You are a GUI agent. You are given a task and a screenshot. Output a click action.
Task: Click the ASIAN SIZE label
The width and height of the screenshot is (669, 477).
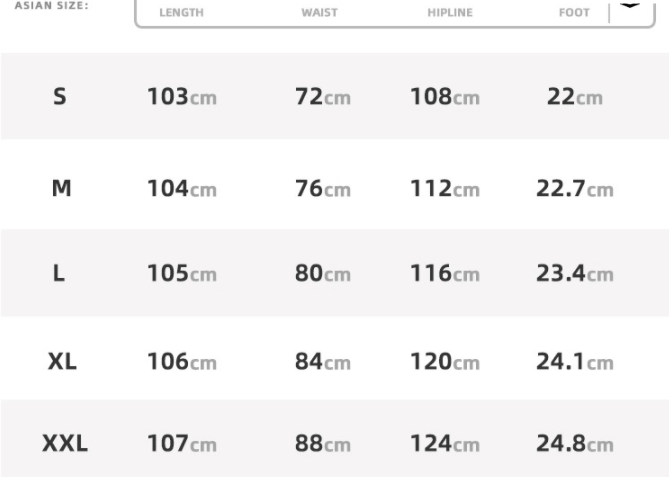tap(52, 6)
